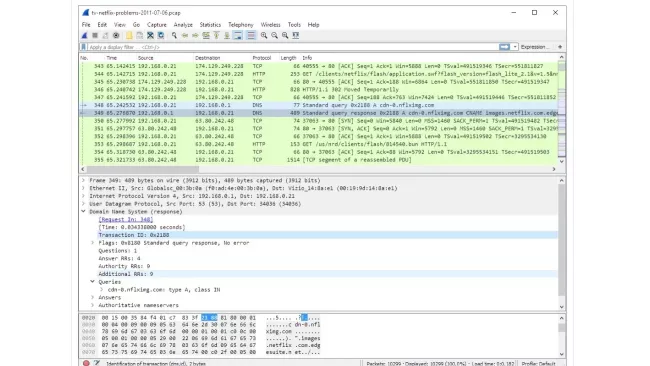Zoom out main window text
Image resolution: width=650 pixels, height=366 pixels.
point(274,36)
